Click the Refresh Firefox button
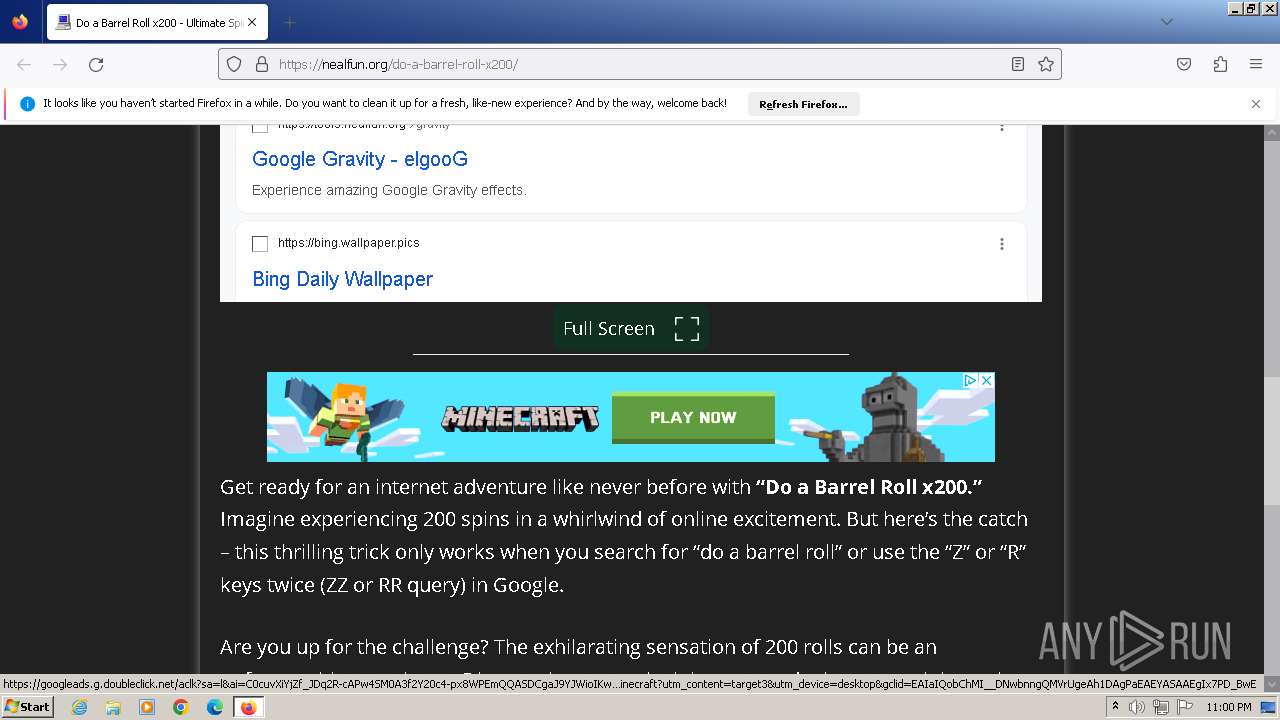This screenshot has width=1280, height=720. click(x=803, y=104)
